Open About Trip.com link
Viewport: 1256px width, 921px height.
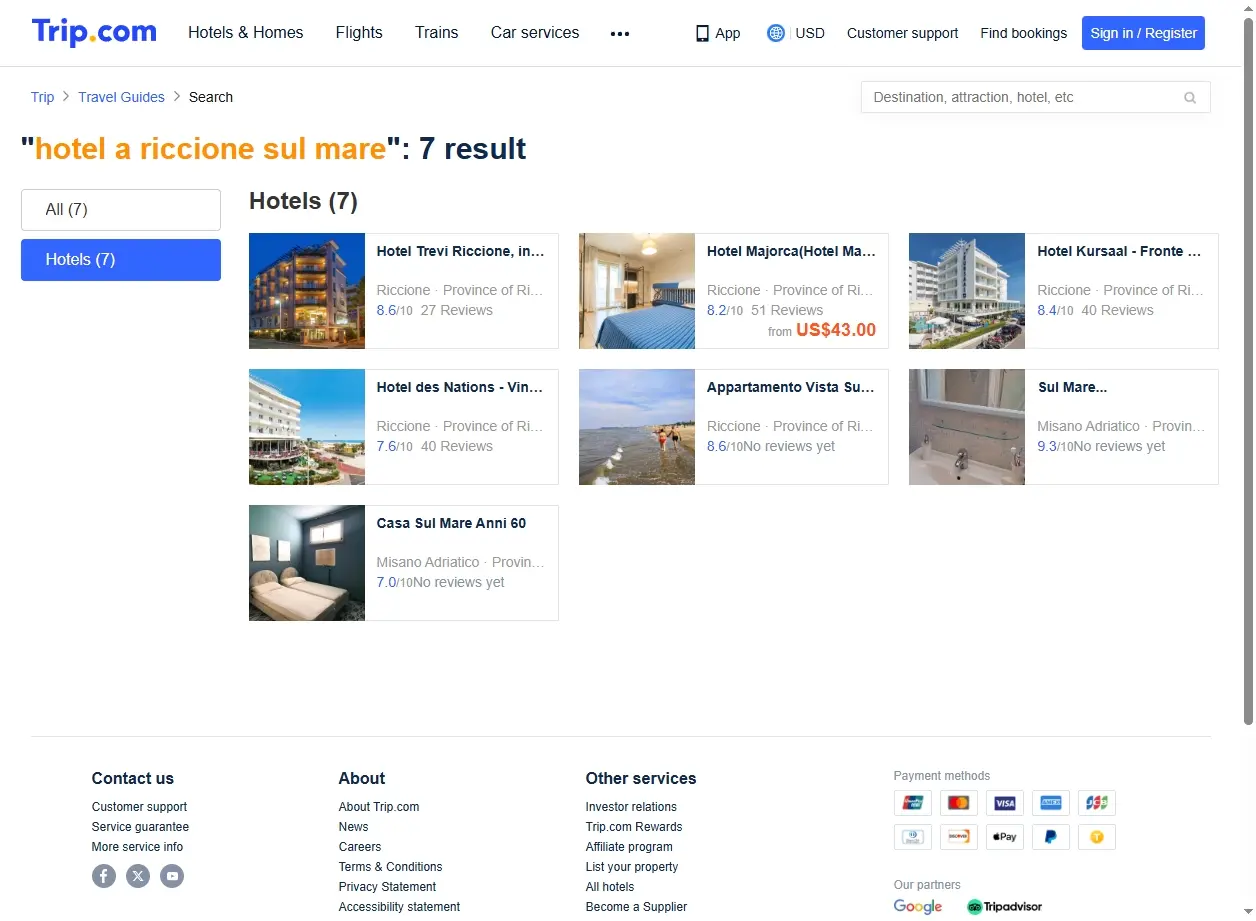379,807
